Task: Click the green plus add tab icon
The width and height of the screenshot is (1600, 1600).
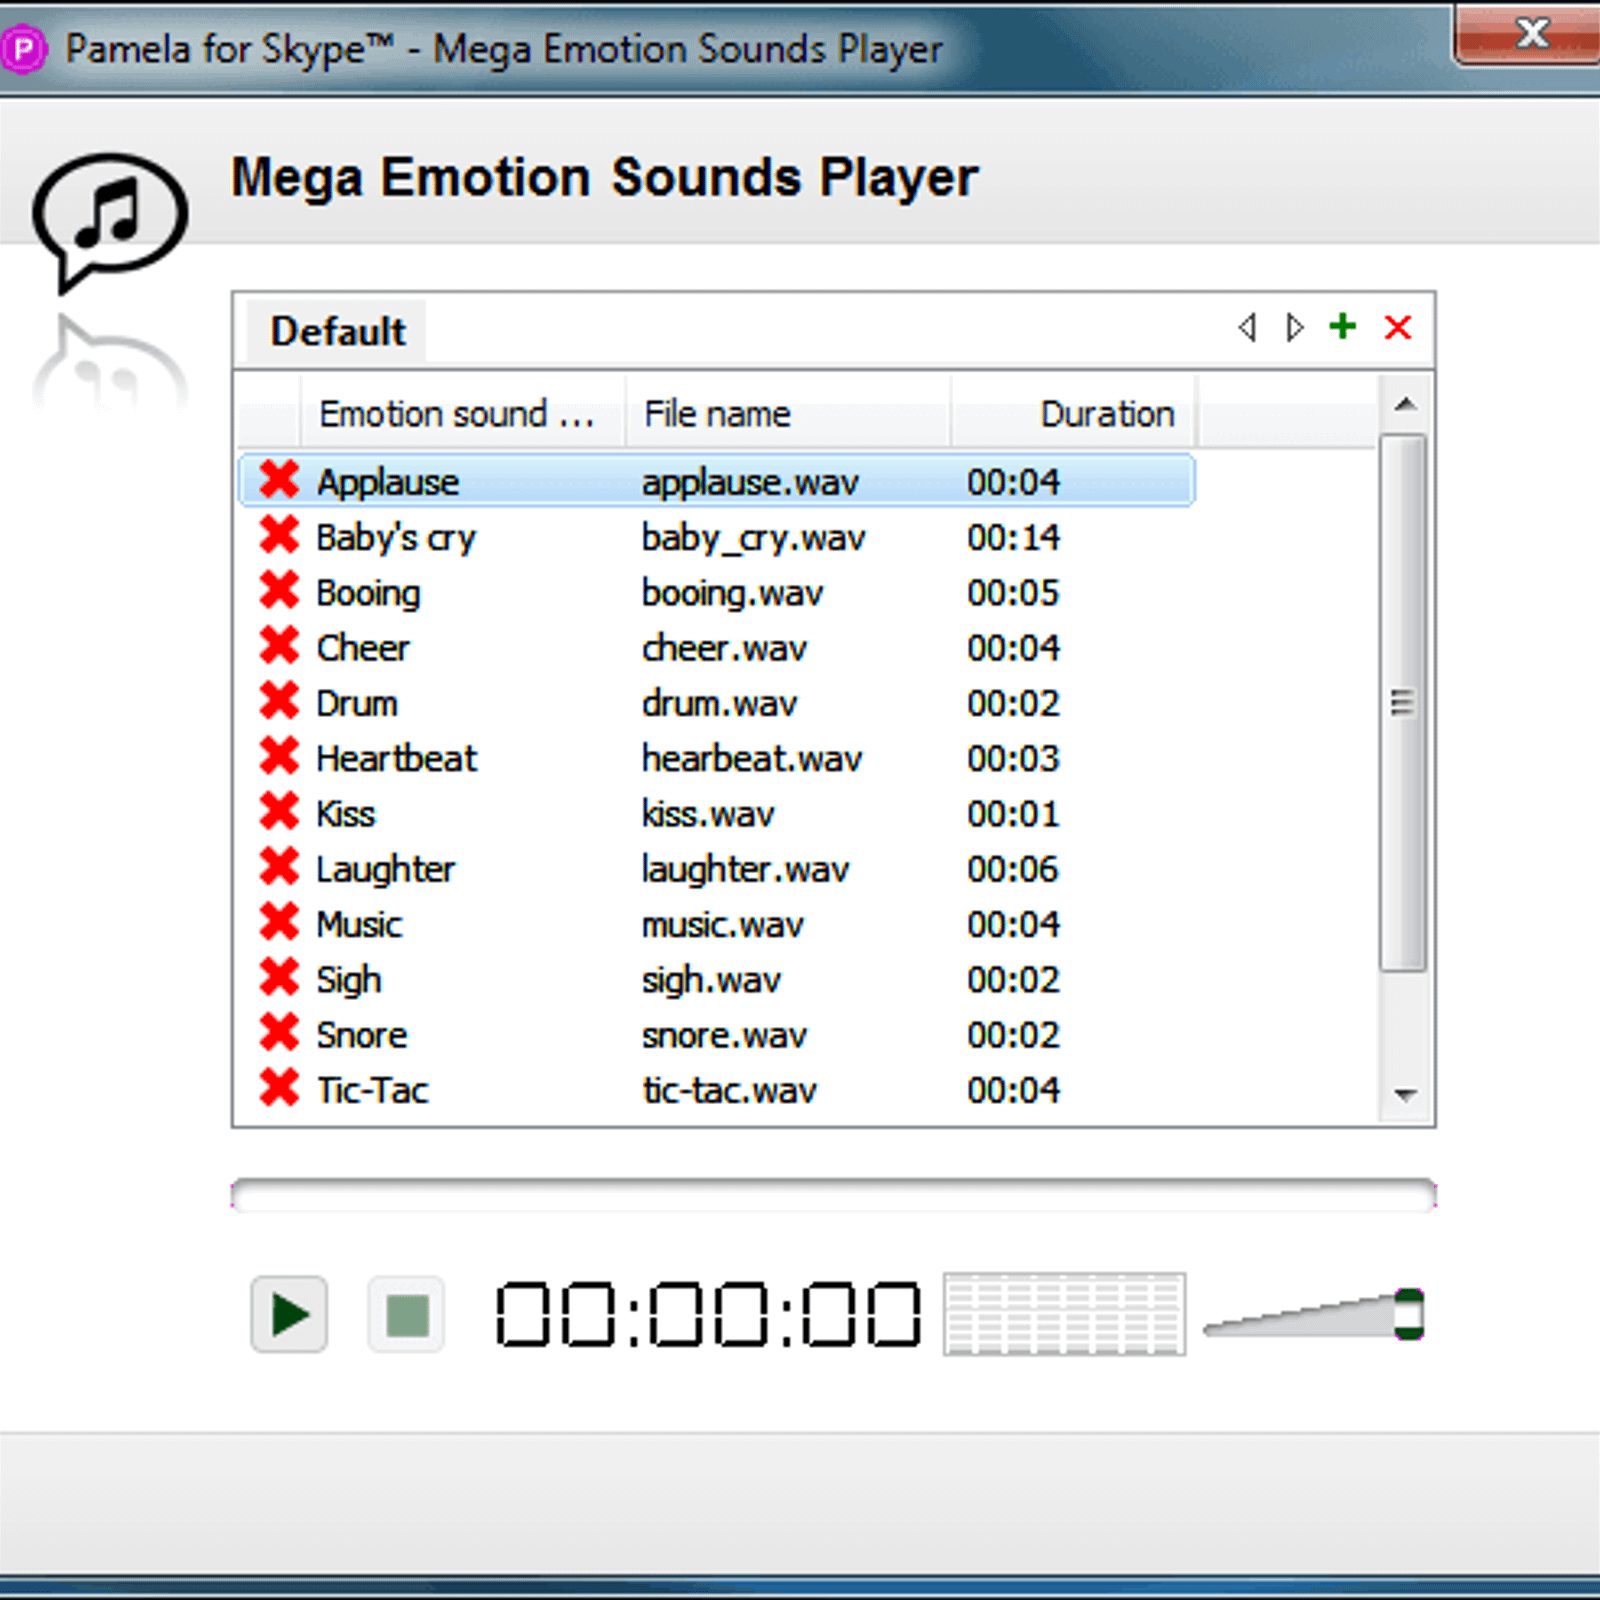Action: tap(1343, 326)
